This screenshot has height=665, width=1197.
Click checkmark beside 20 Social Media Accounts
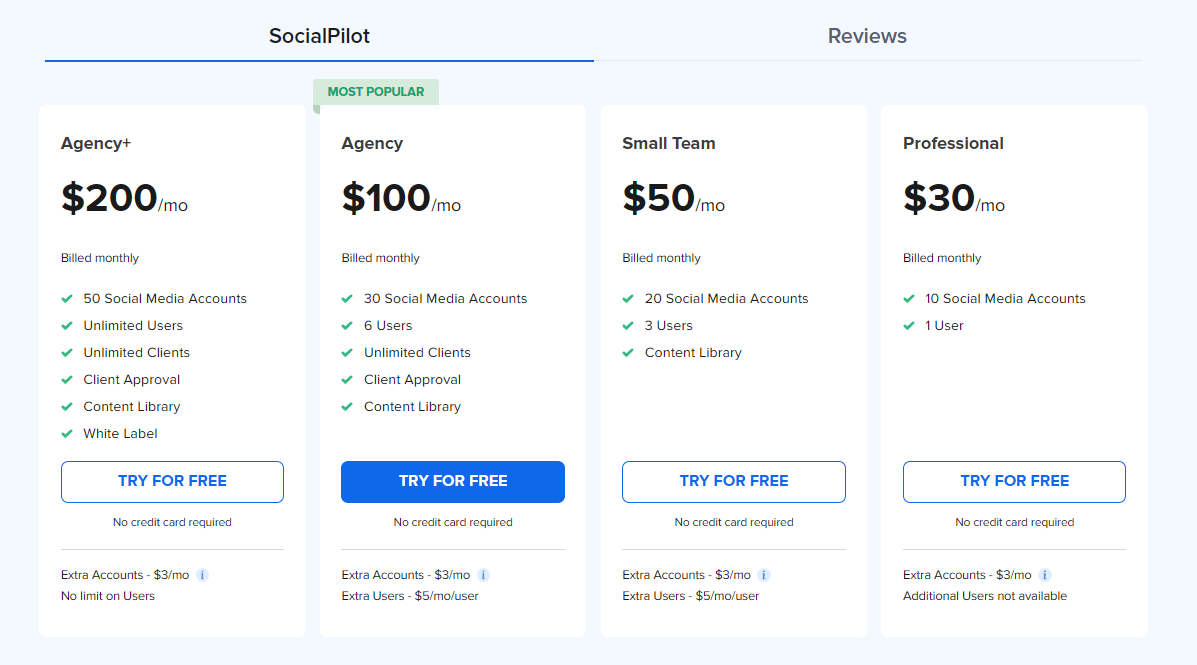click(x=628, y=299)
